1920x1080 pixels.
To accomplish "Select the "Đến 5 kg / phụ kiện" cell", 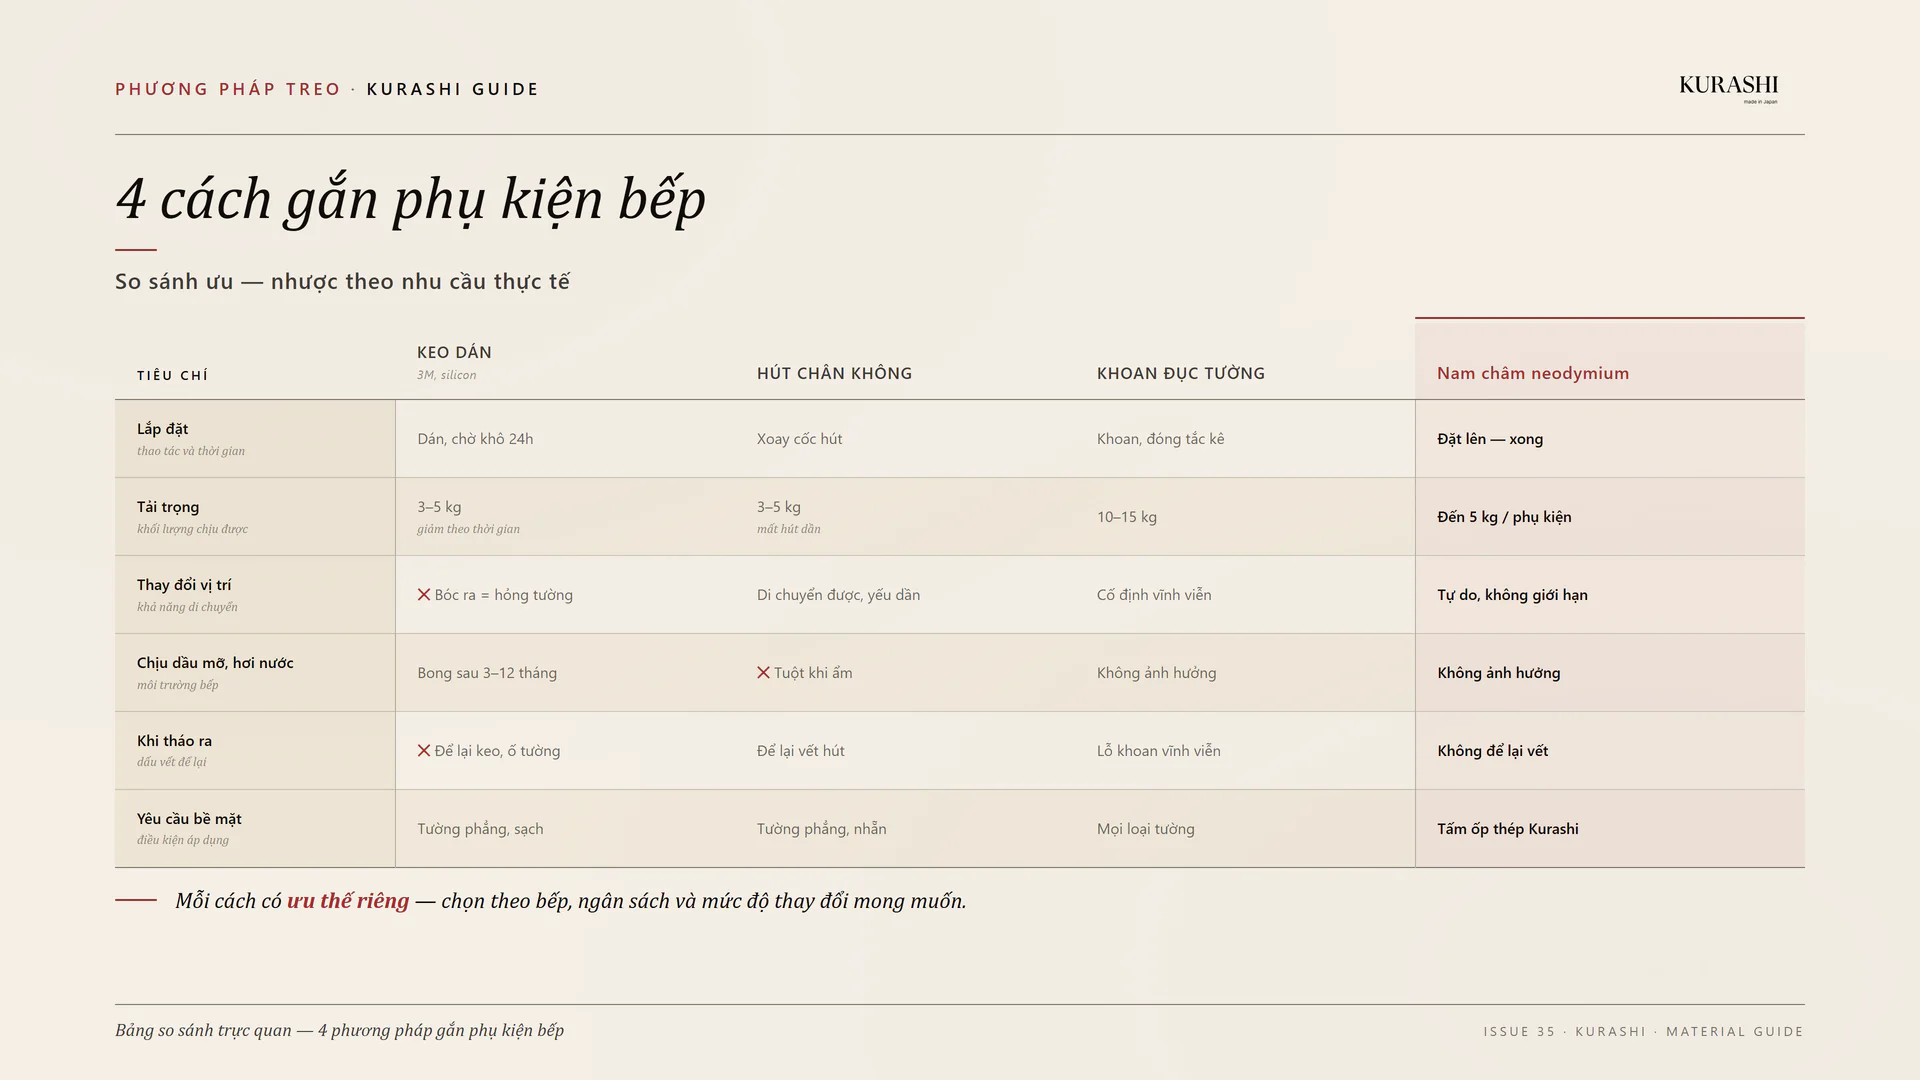I will tap(1504, 517).
